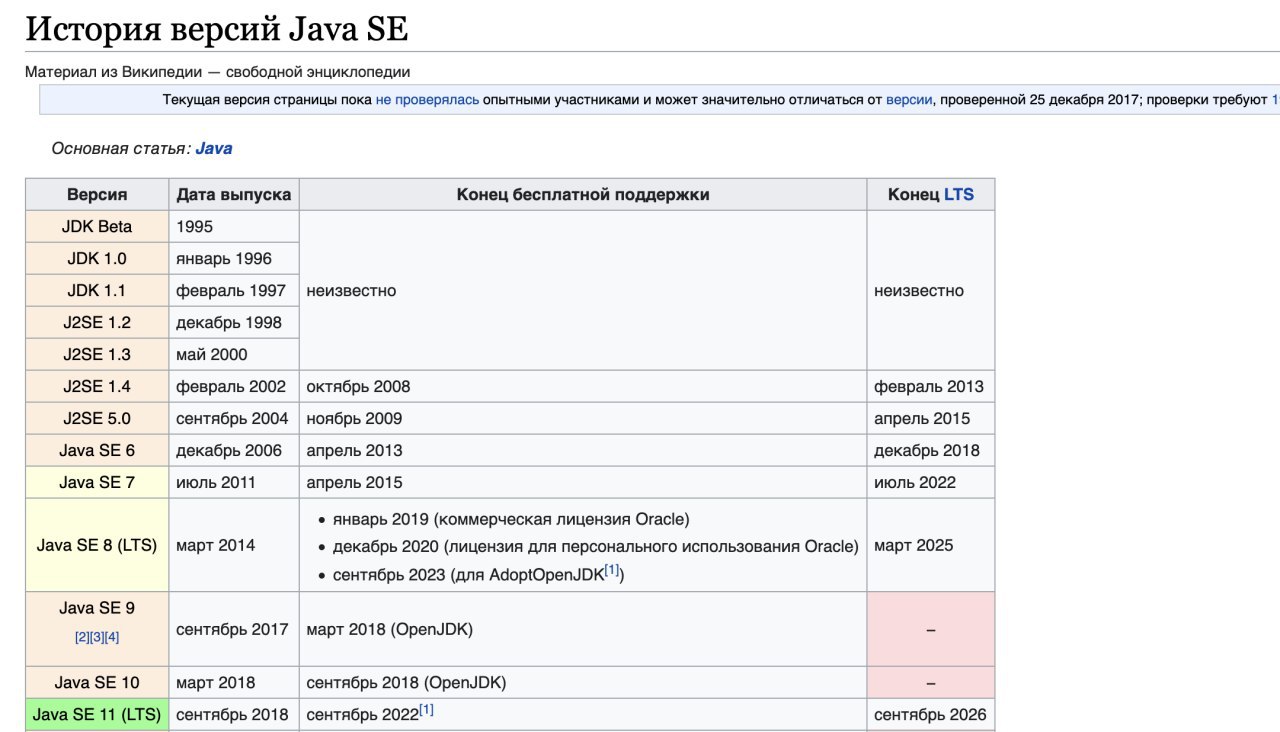
Task: Click the release date "февраль 2002"
Action: 231,386
